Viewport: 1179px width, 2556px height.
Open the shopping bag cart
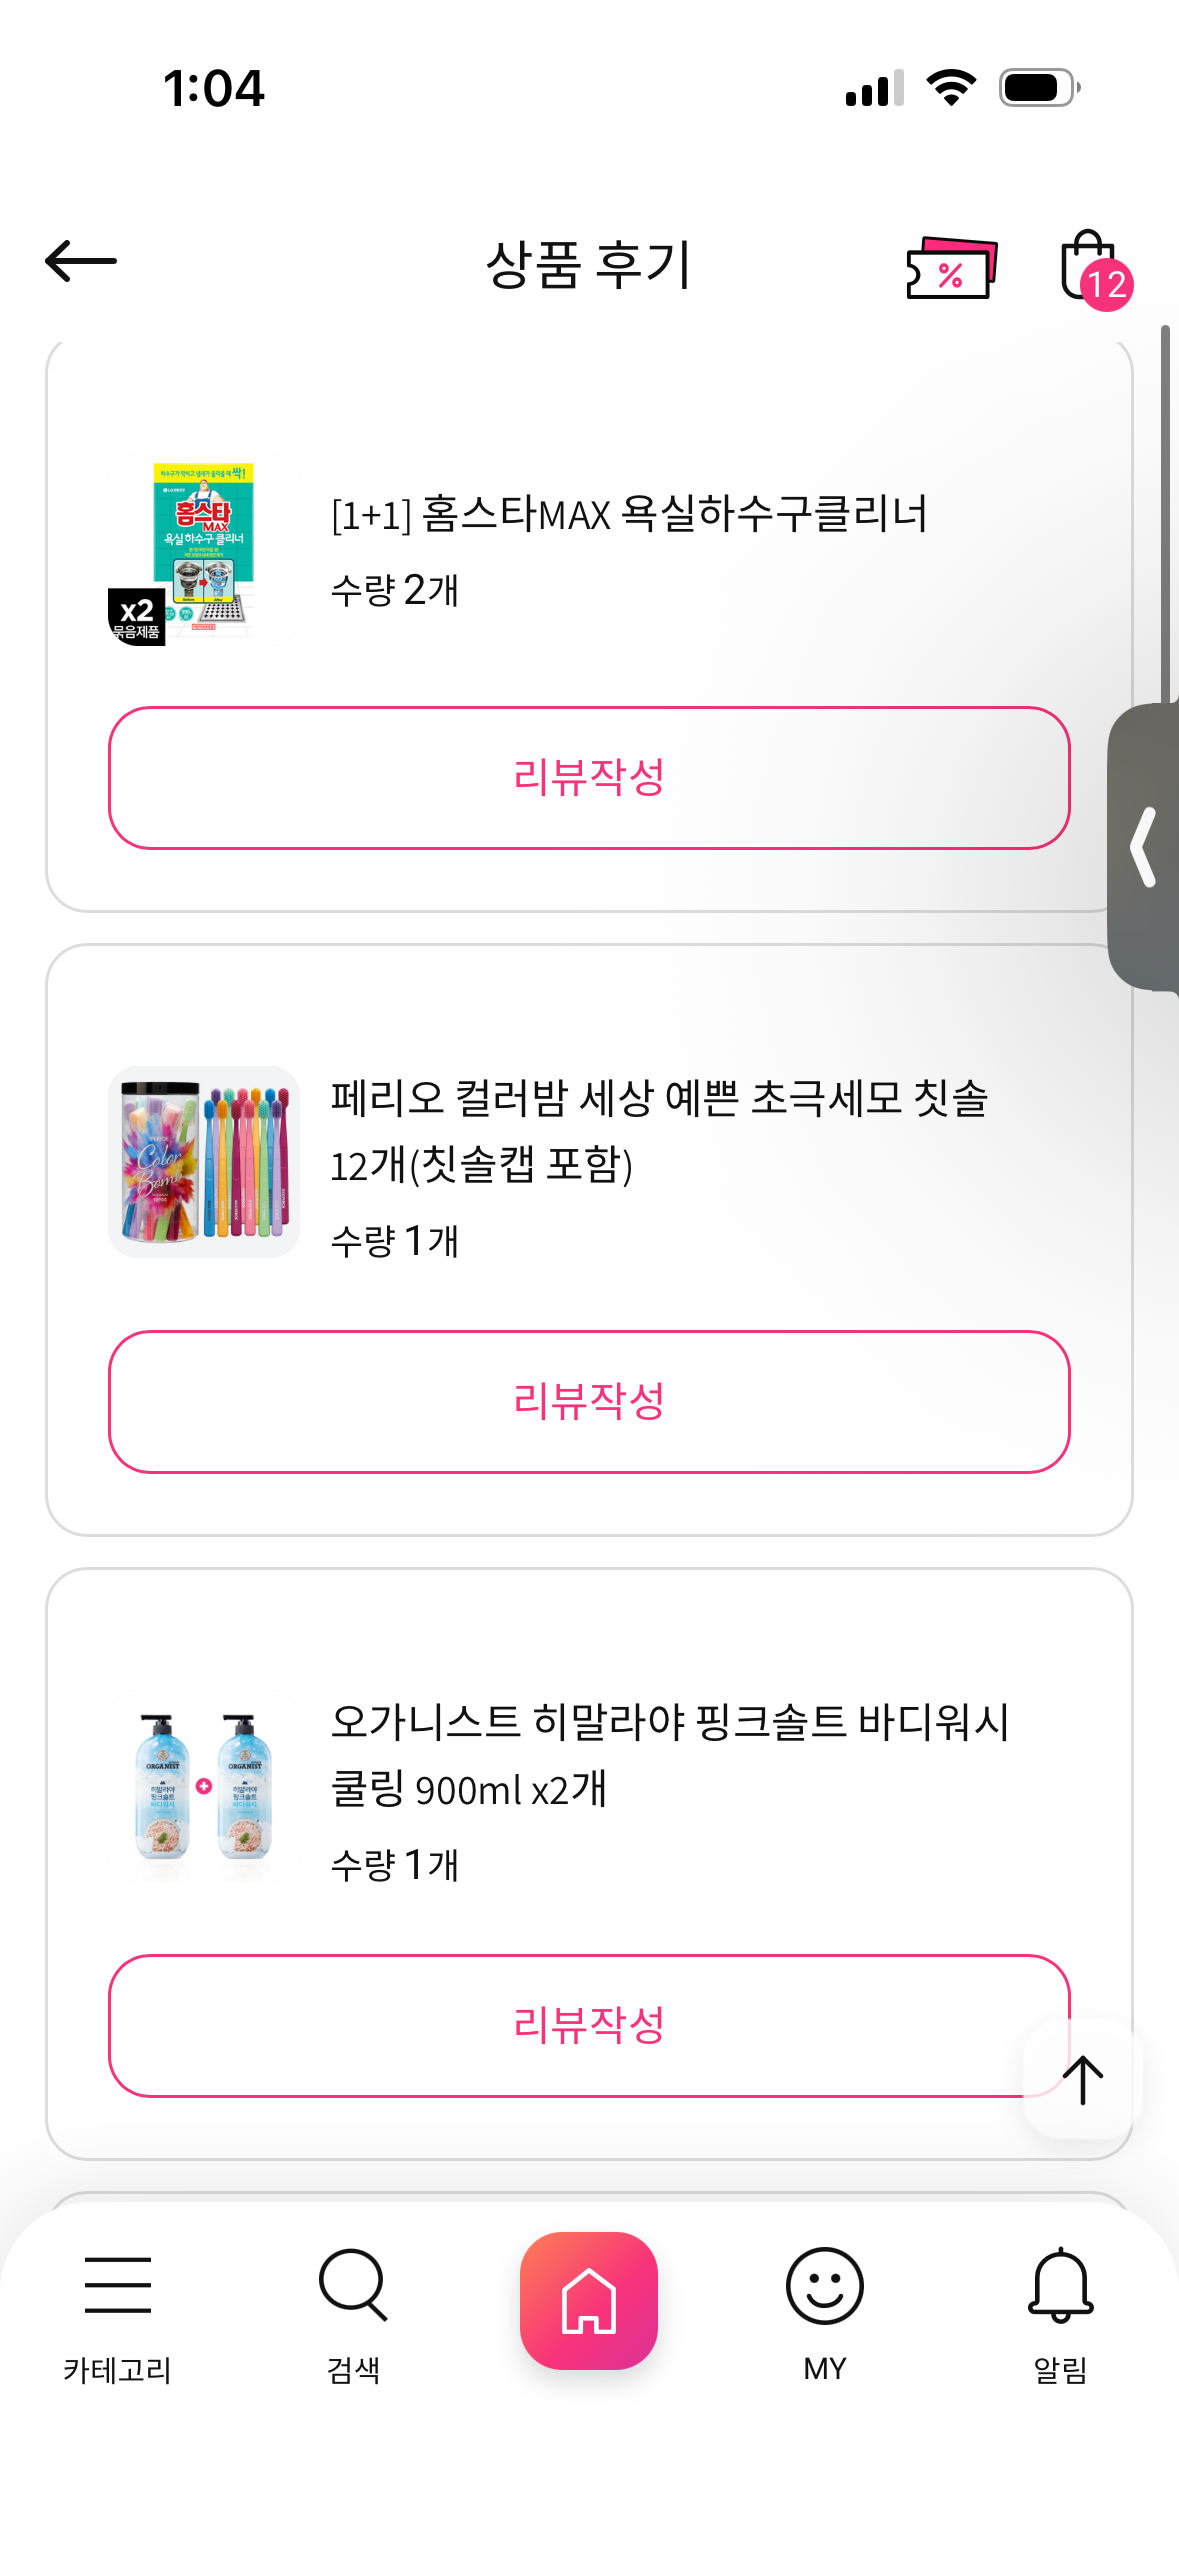(x=1090, y=266)
